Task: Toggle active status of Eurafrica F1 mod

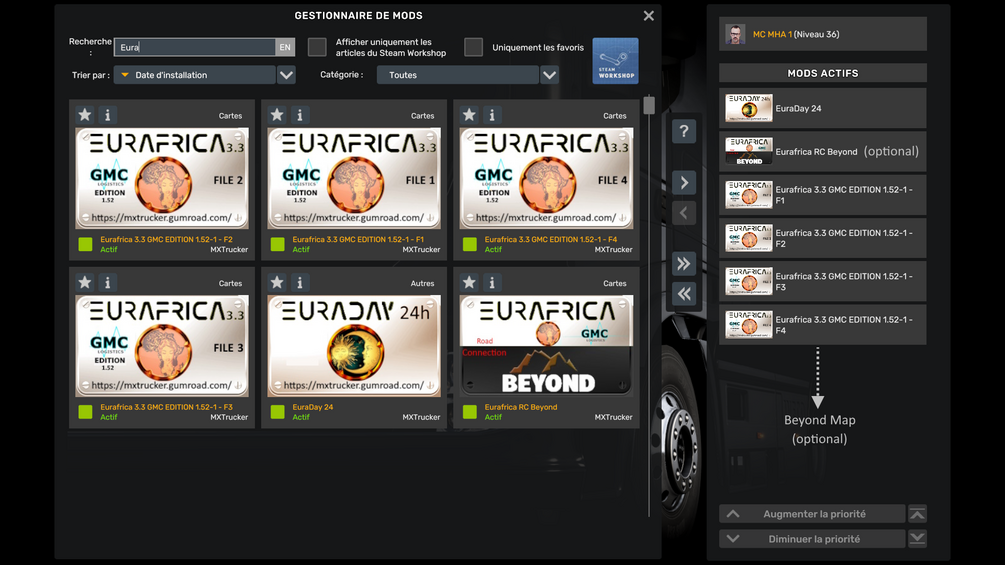Action: [x=278, y=244]
